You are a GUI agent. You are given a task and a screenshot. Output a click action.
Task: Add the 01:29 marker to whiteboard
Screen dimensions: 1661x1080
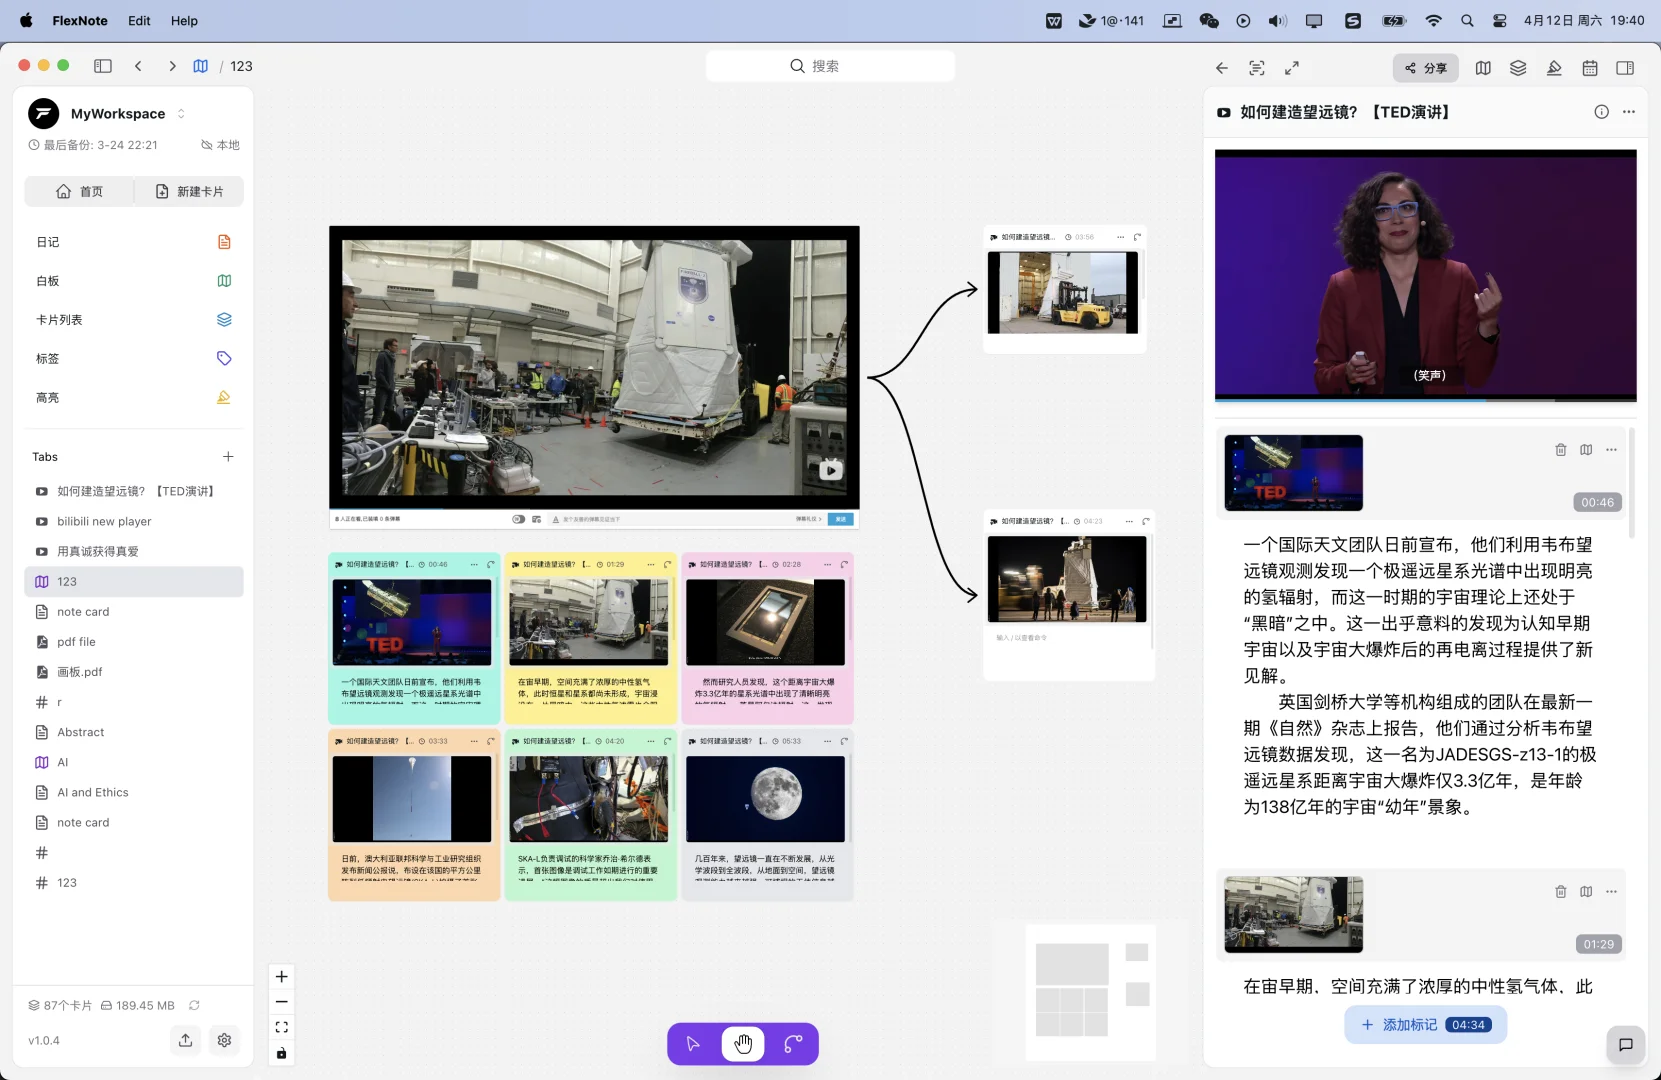point(1586,892)
